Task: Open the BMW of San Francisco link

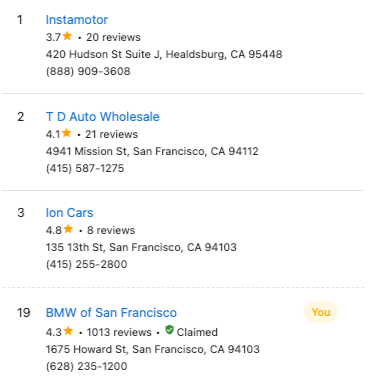Action: pos(111,313)
